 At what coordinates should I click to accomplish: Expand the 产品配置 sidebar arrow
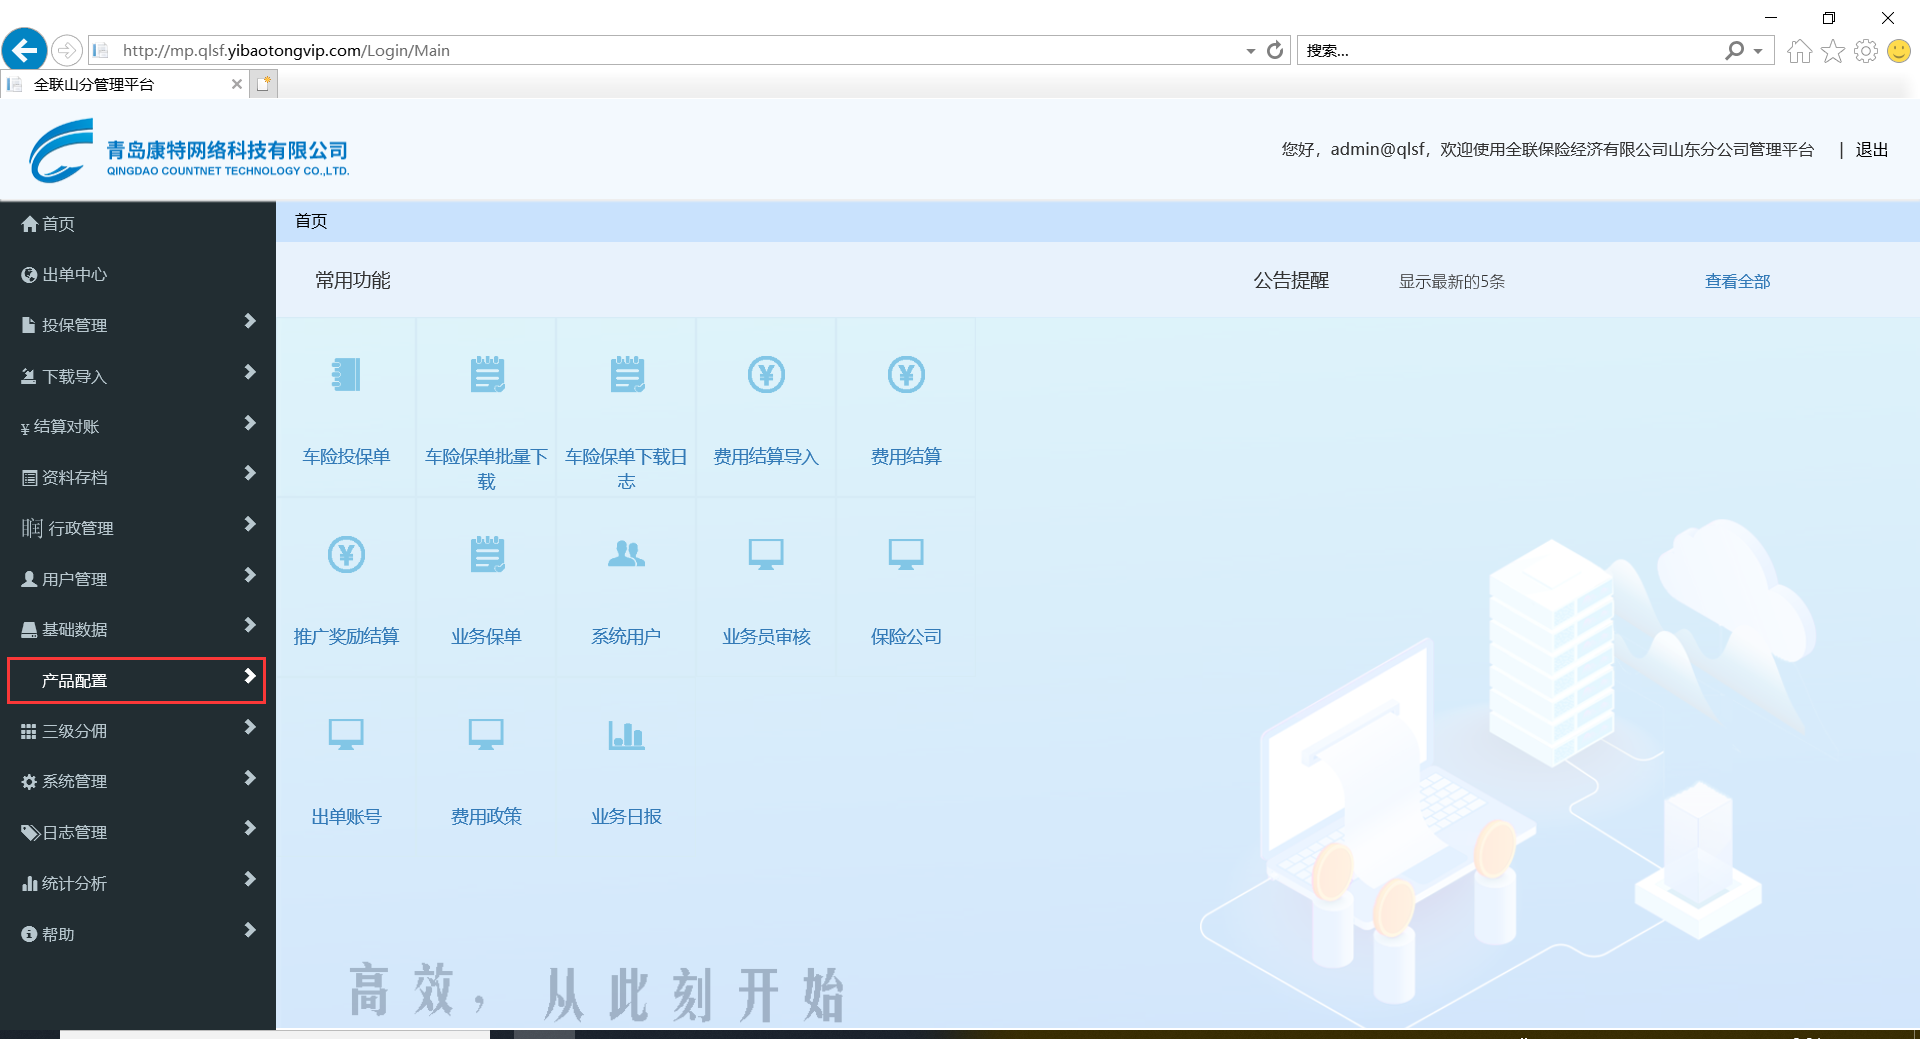coord(250,677)
